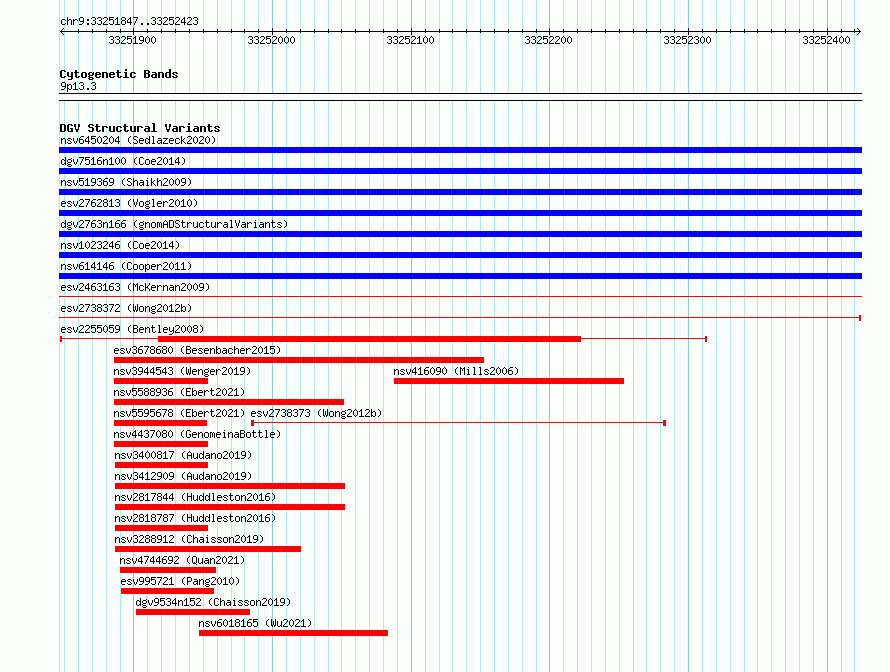Click the nsv3400817 (Audano2019) label

tap(183, 455)
